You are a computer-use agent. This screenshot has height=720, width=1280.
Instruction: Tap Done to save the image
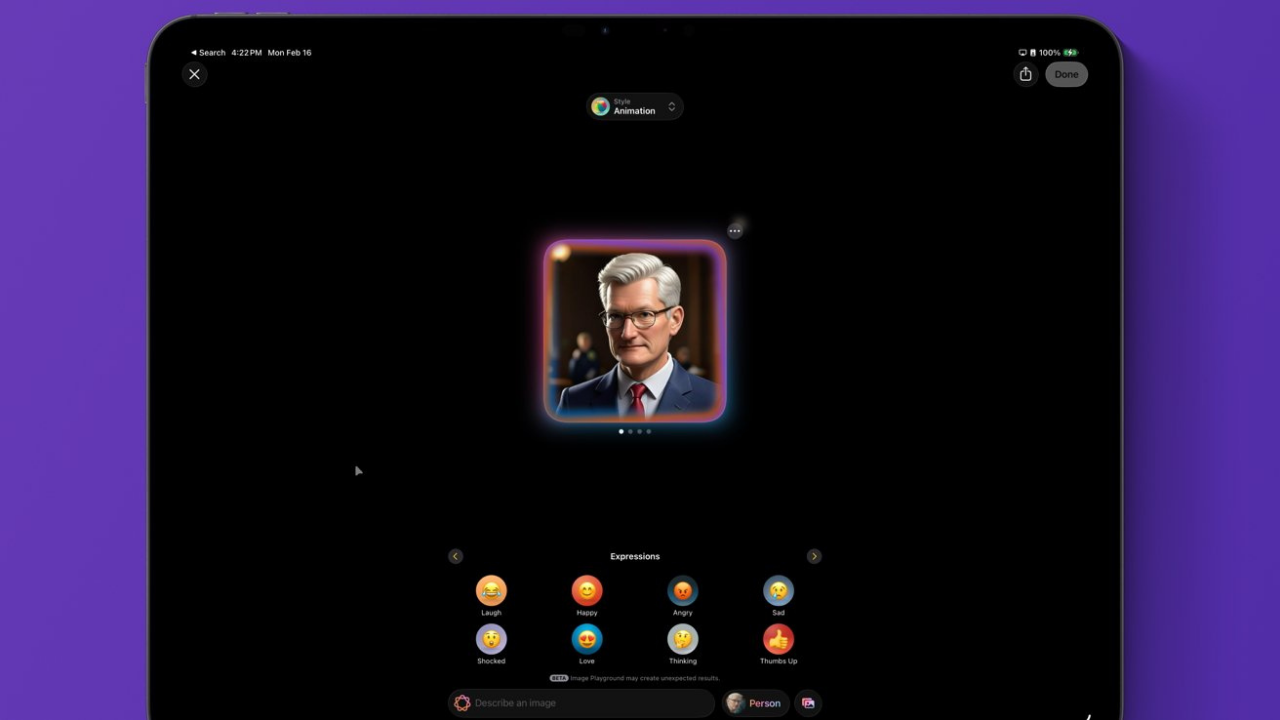(x=1066, y=74)
